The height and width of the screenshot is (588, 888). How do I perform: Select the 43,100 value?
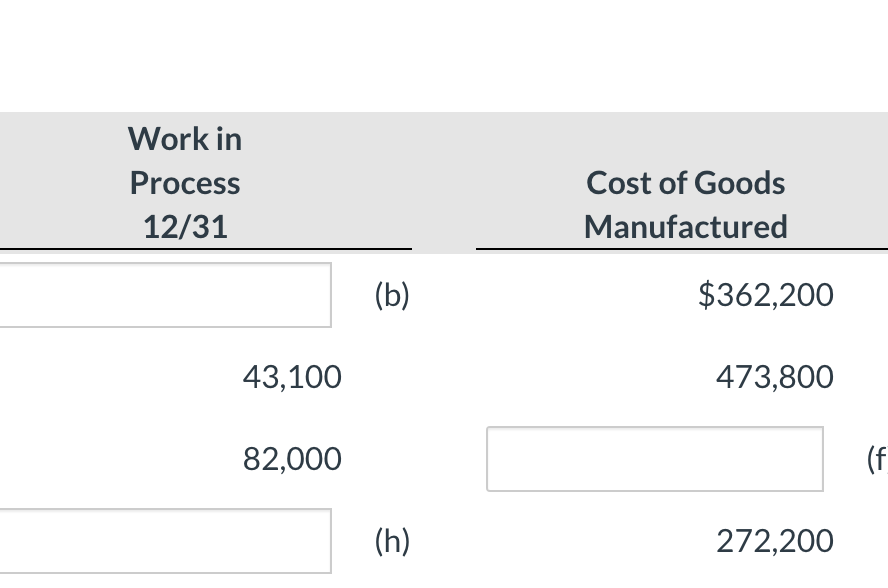click(292, 377)
